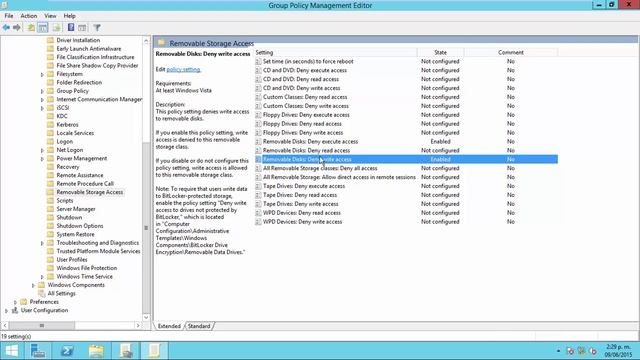This screenshot has width=640, height=360.
Task: Click the All Settings icon in tree
Action: pyautogui.click(x=41, y=293)
